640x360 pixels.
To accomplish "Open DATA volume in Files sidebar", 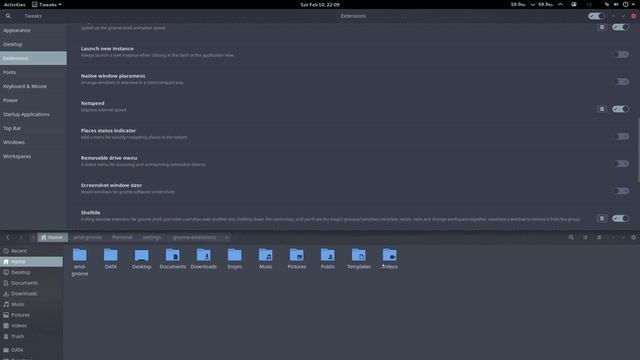I will (31, 350).
